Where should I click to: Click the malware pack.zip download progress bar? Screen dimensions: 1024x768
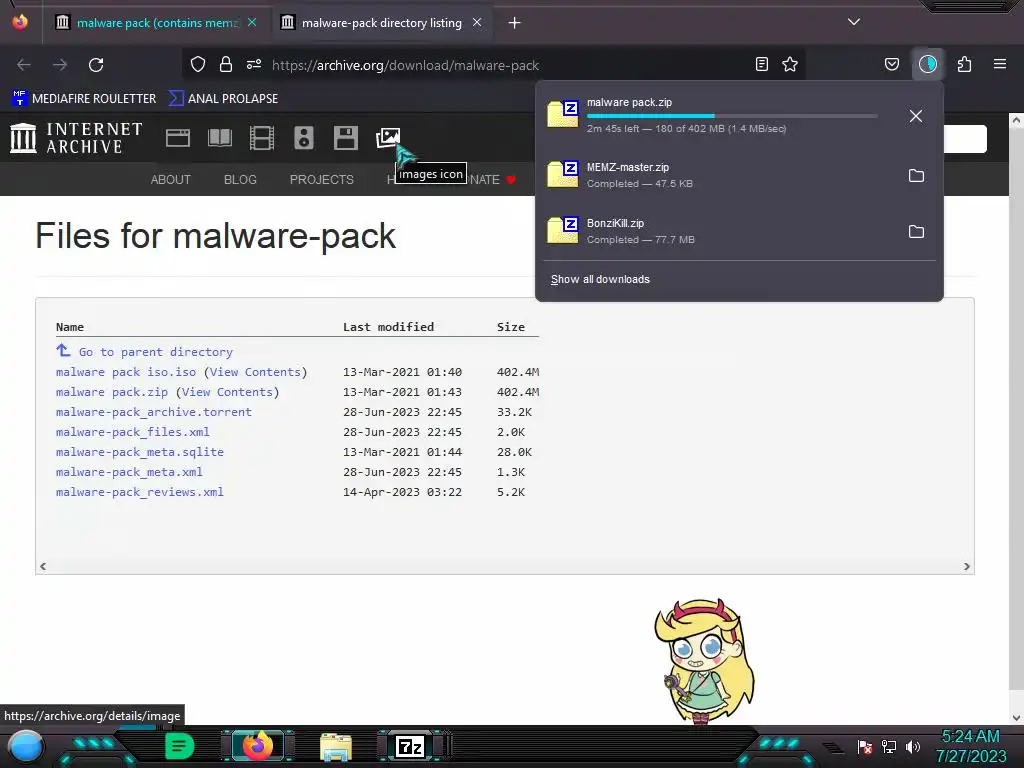click(732, 116)
